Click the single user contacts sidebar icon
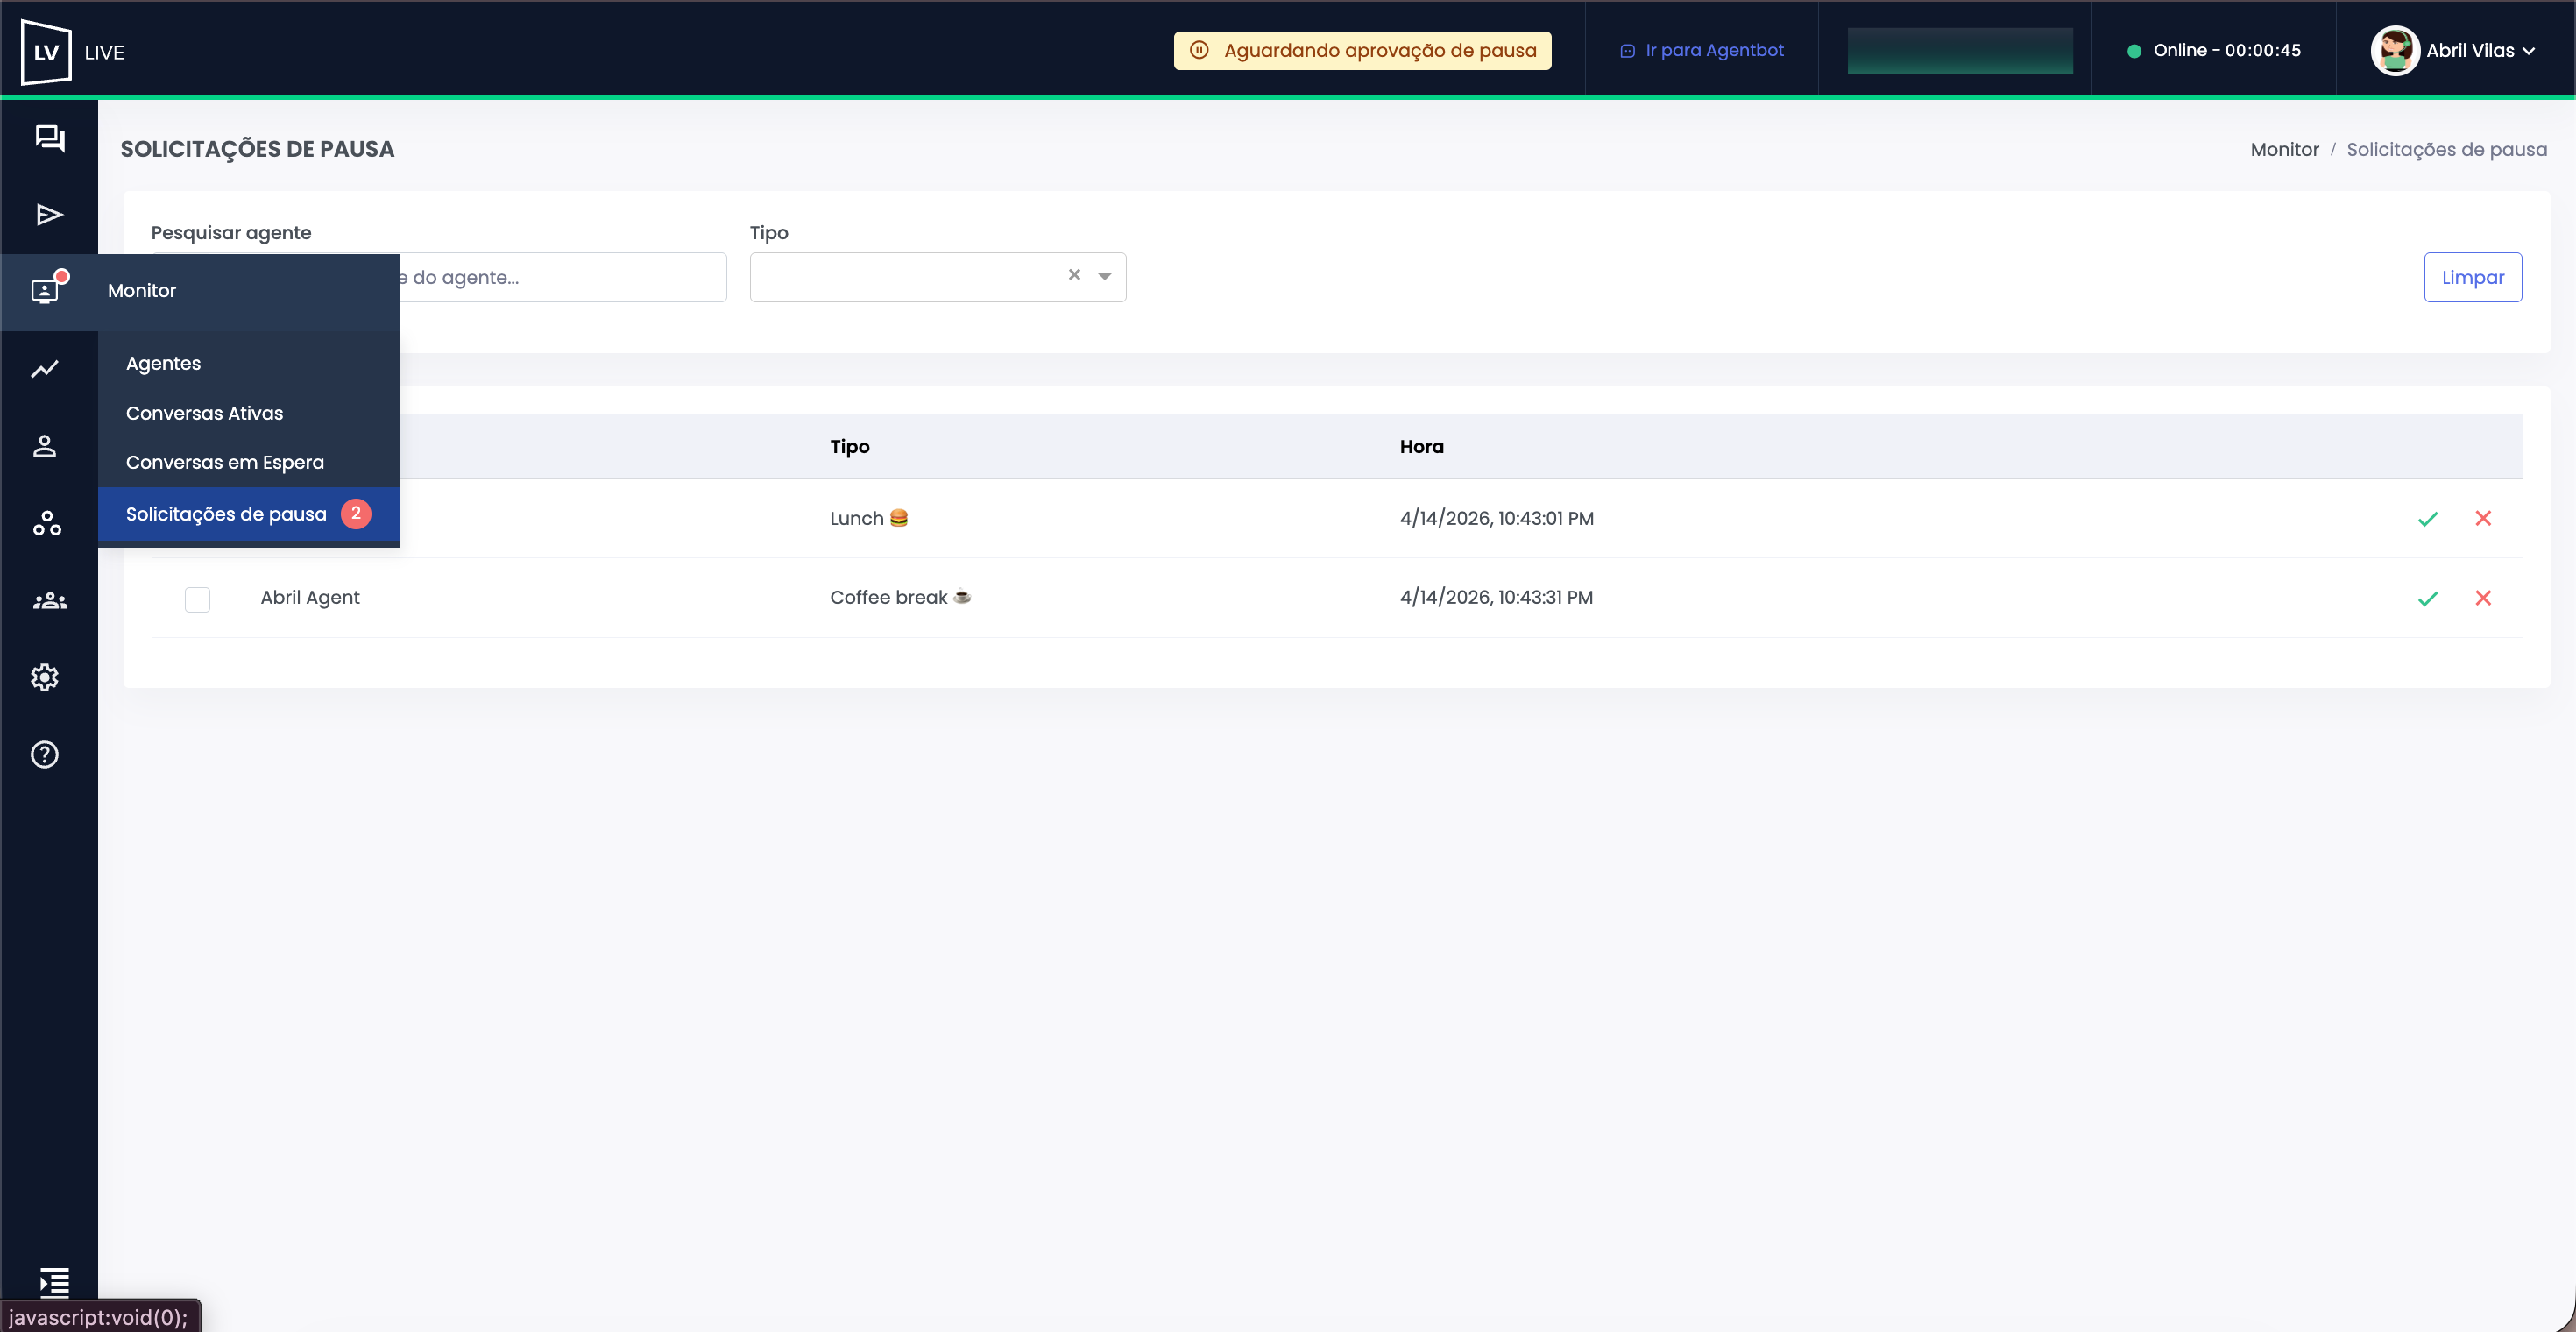This screenshot has height=1332, width=2576. [45, 446]
